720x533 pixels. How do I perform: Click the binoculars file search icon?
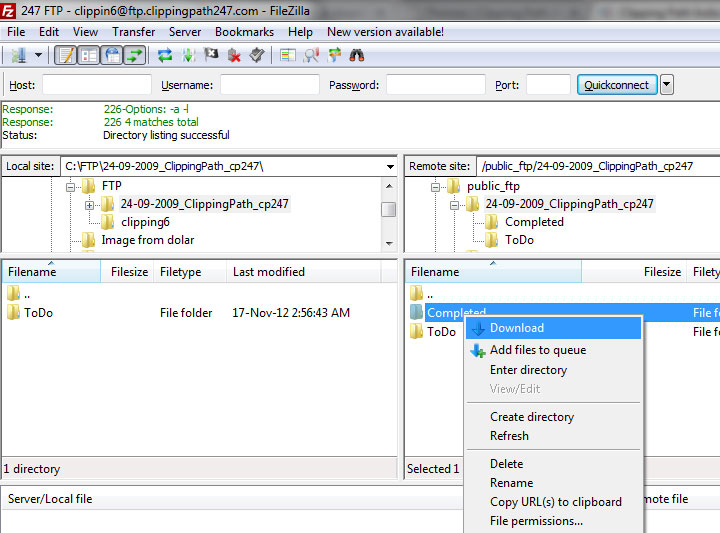point(357,56)
